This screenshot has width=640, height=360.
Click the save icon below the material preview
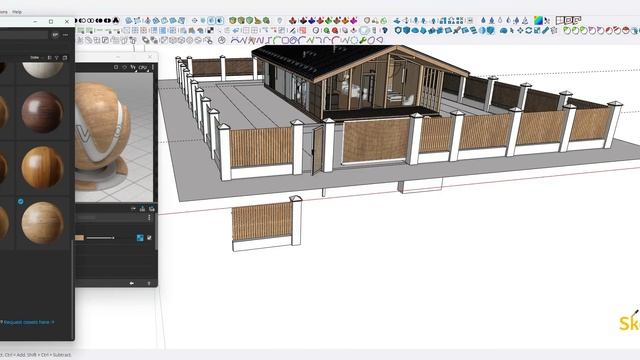142,209
